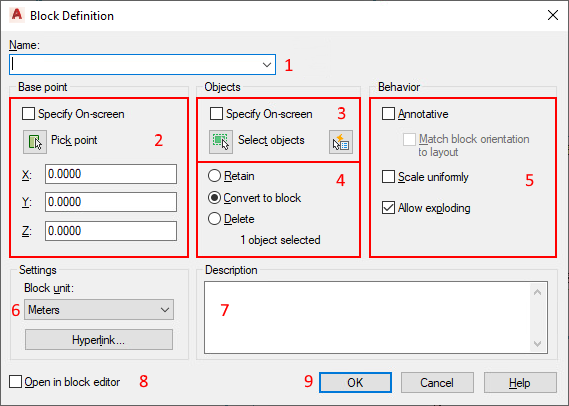Click the Select objects icon button
The image size is (569, 406).
[x=221, y=142]
